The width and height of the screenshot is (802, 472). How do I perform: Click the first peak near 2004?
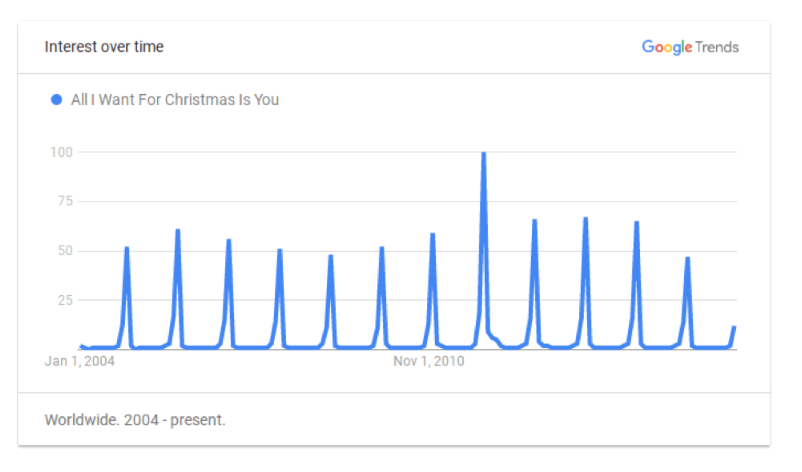click(127, 249)
